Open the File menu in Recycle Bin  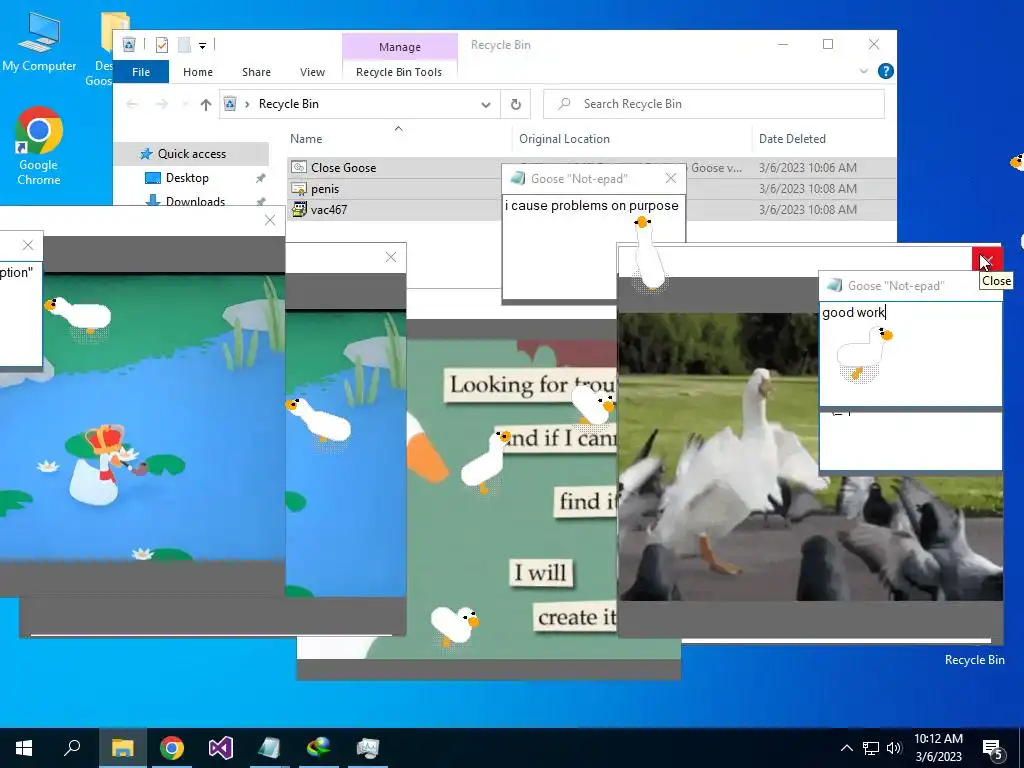pyautogui.click(x=141, y=72)
